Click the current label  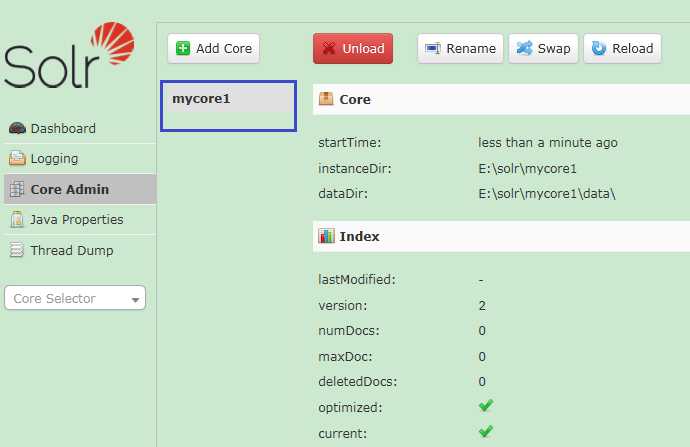[x=342, y=433]
